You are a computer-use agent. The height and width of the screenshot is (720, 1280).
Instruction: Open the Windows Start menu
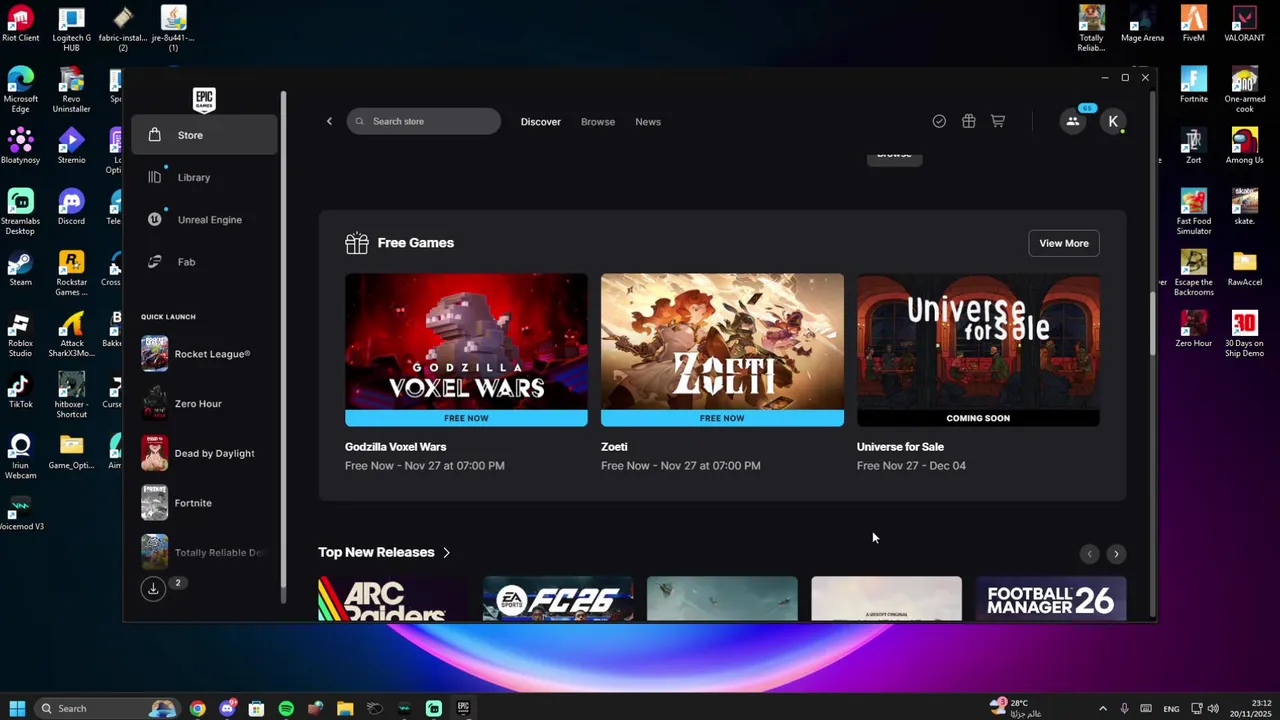17,708
